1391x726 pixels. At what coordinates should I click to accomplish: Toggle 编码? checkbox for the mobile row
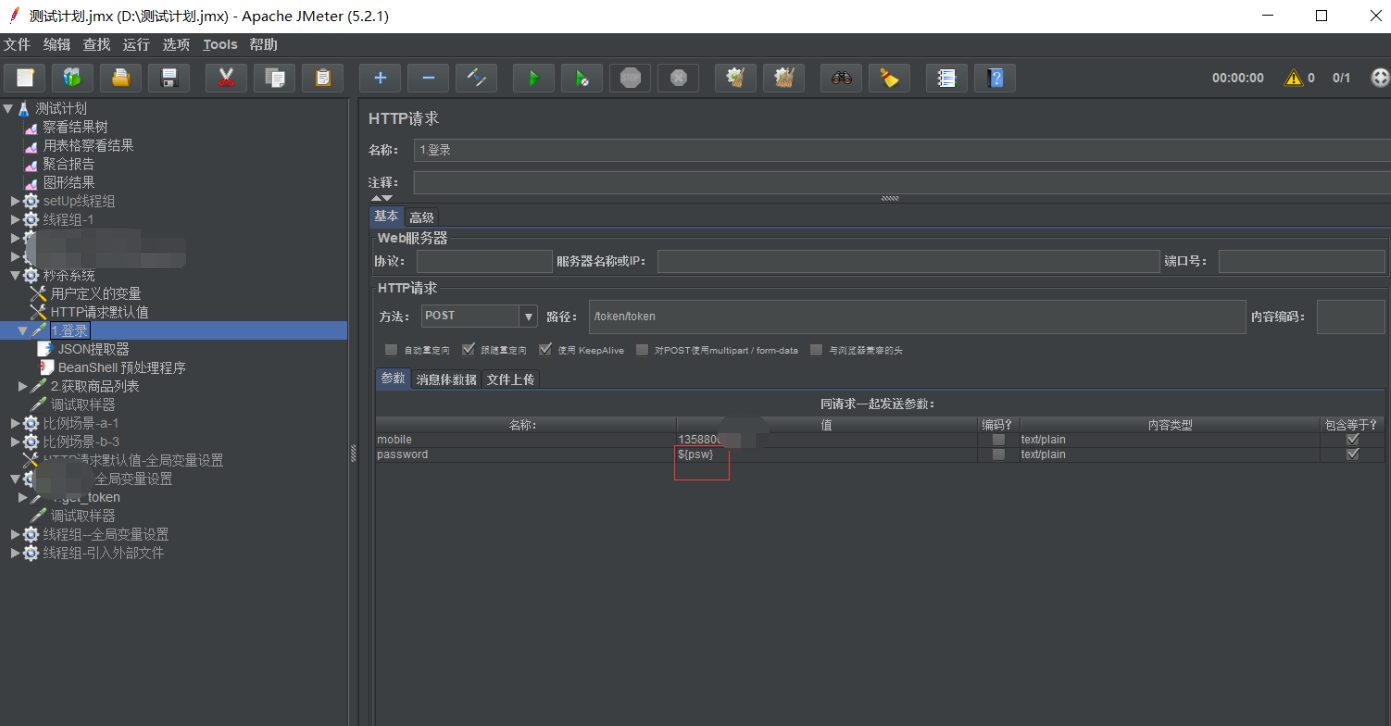[998, 439]
